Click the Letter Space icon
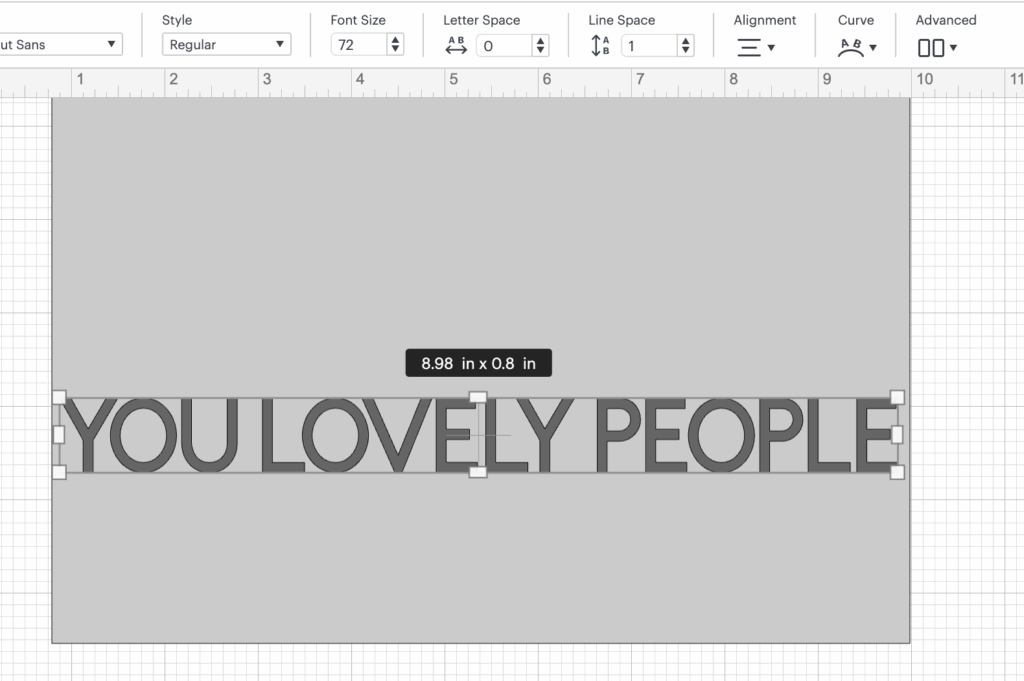This screenshot has height=681, width=1024. tap(456, 45)
